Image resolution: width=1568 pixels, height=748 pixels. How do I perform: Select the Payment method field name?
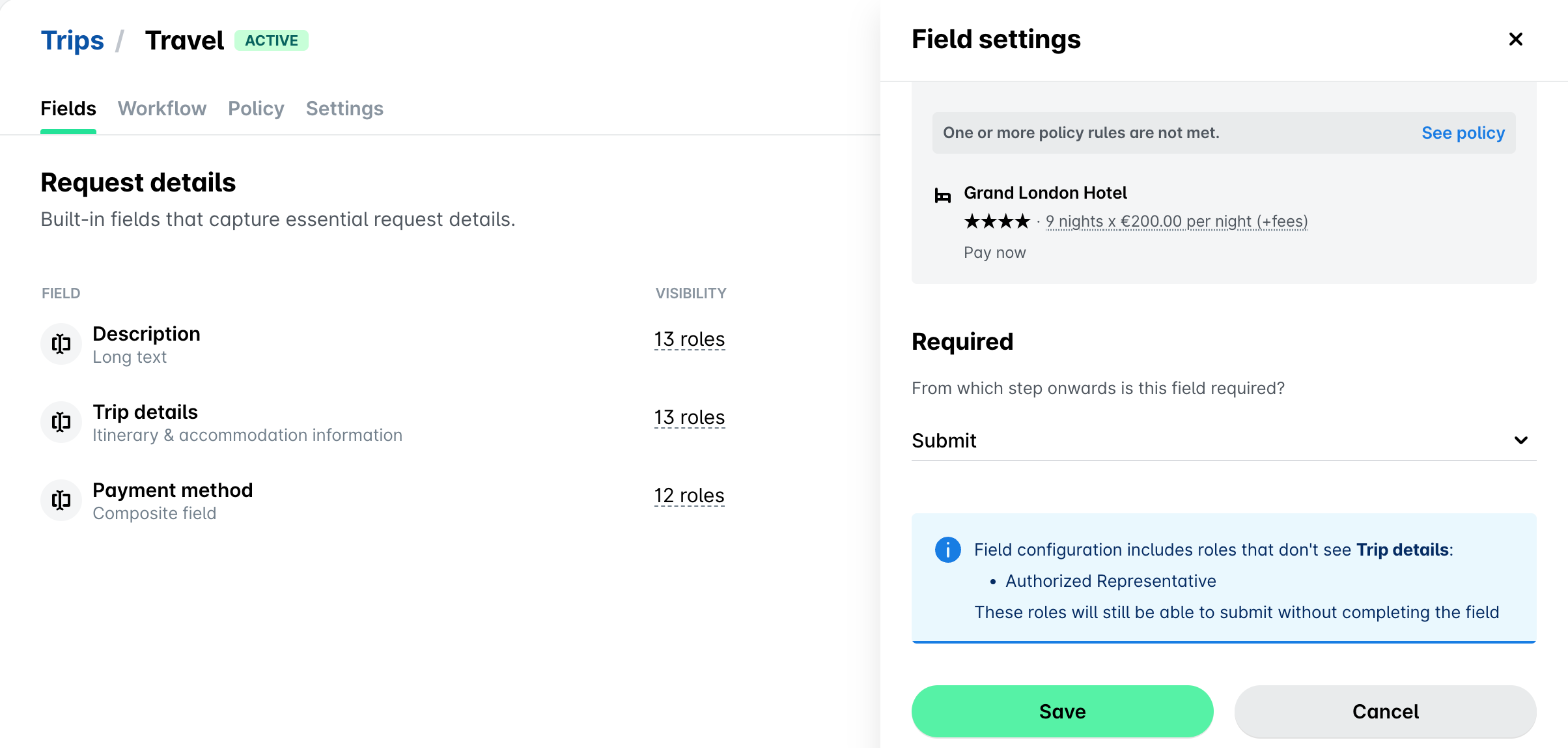click(x=173, y=490)
